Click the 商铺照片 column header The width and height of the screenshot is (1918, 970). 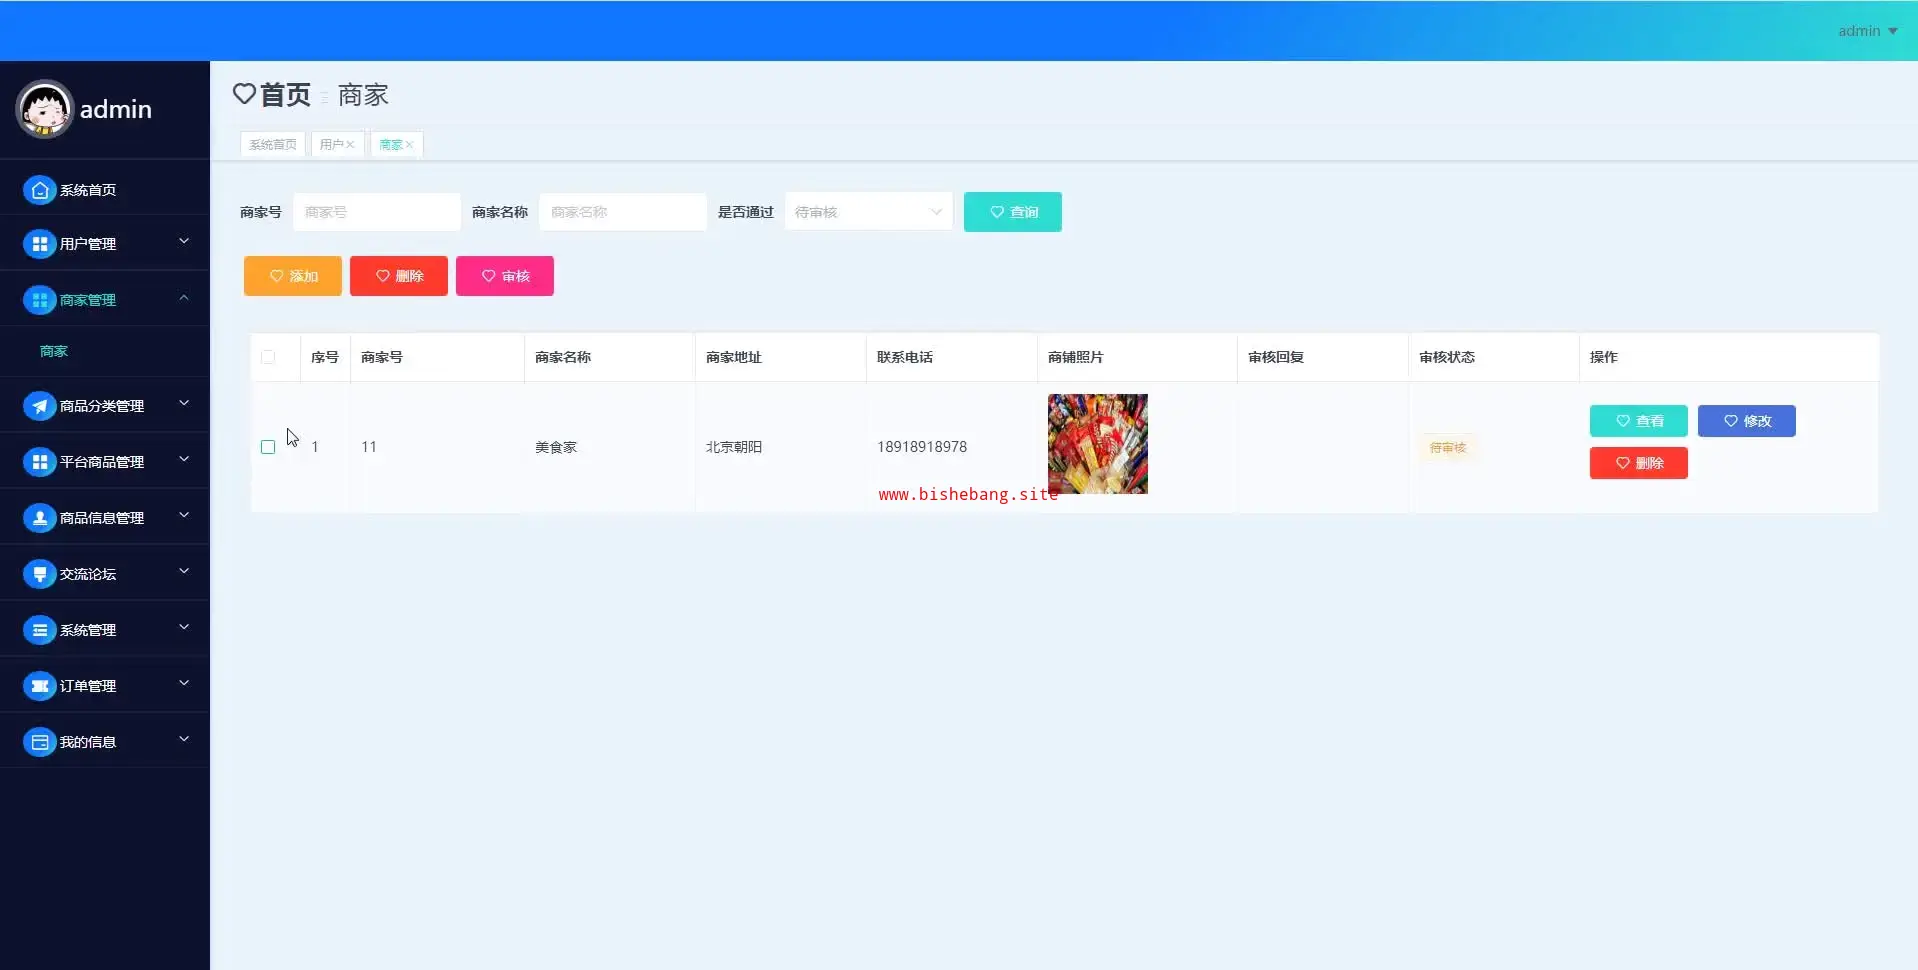click(1076, 357)
